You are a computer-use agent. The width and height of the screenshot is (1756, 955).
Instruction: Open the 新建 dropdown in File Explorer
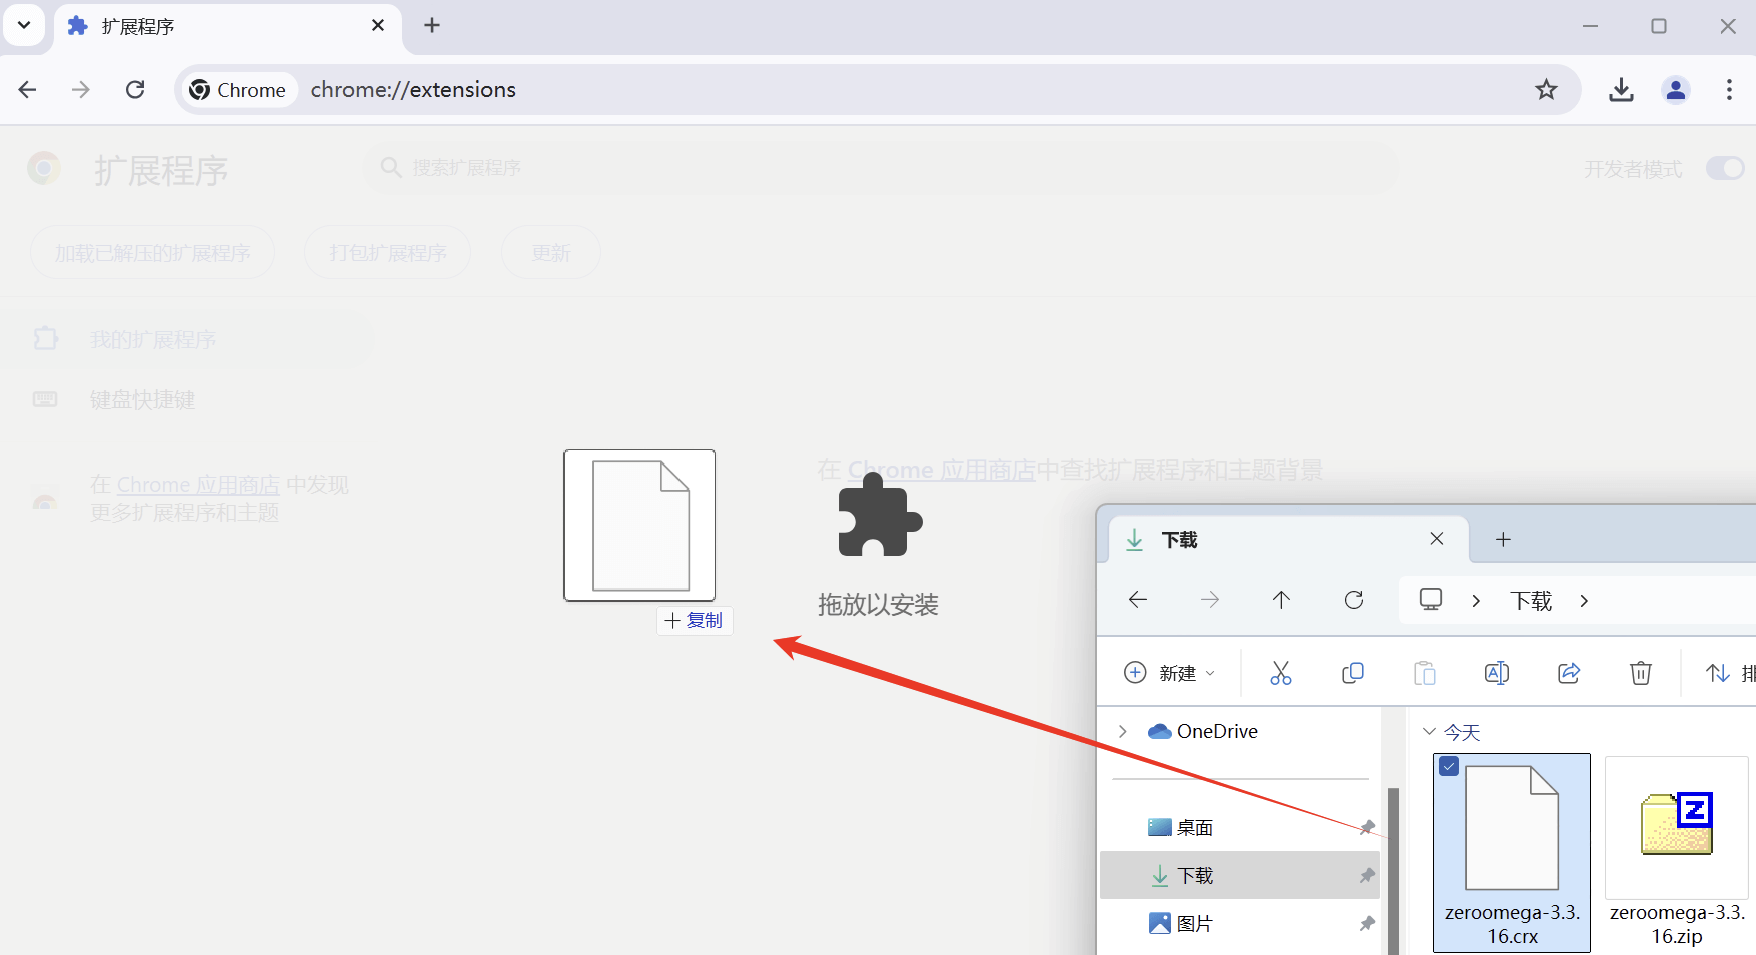(1169, 673)
